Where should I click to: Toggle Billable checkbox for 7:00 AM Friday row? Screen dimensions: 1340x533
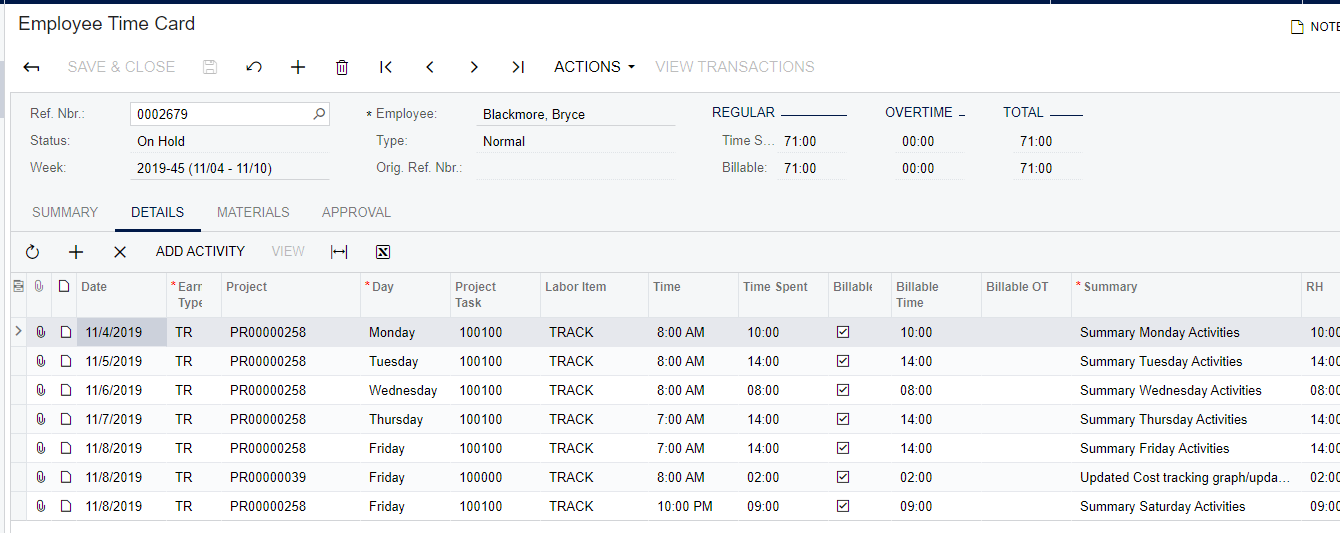click(843, 448)
